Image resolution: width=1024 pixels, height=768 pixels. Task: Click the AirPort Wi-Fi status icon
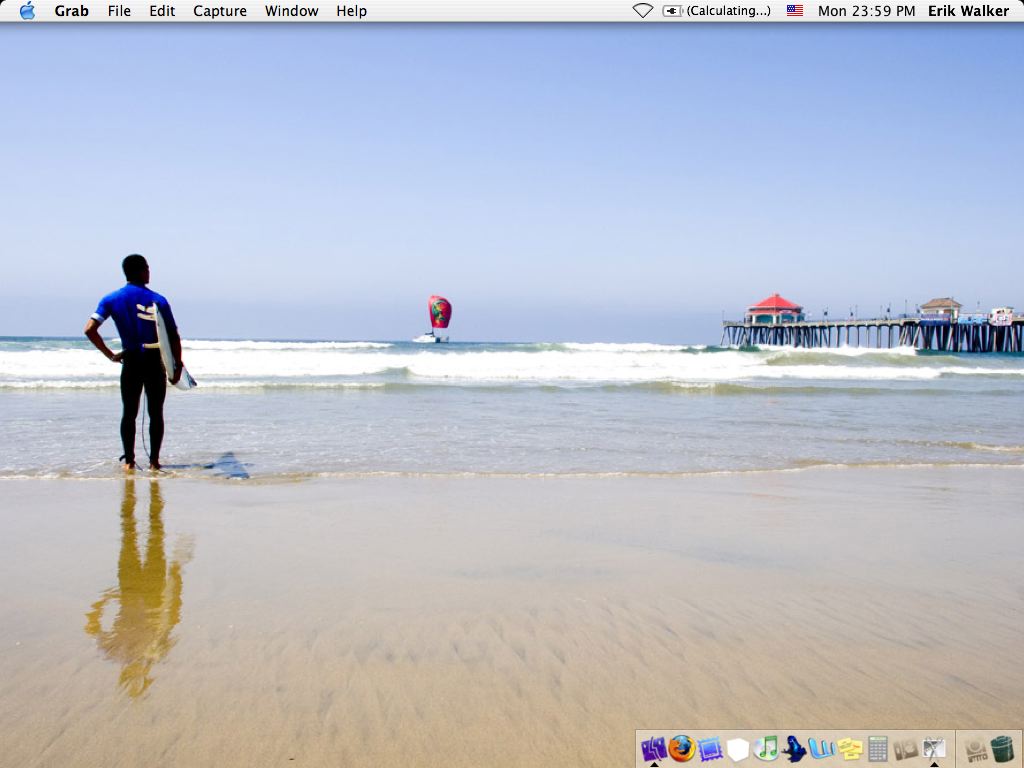pyautogui.click(x=643, y=10)
